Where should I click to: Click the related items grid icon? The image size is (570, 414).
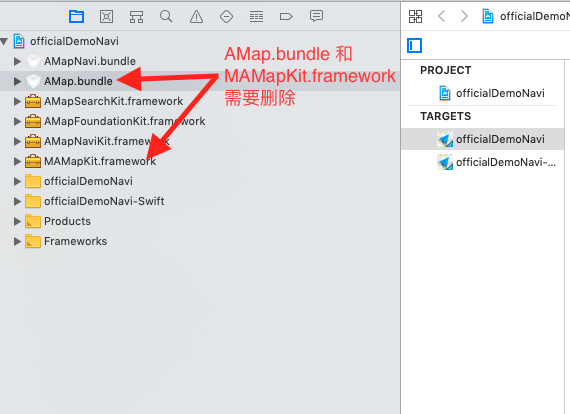415,16
